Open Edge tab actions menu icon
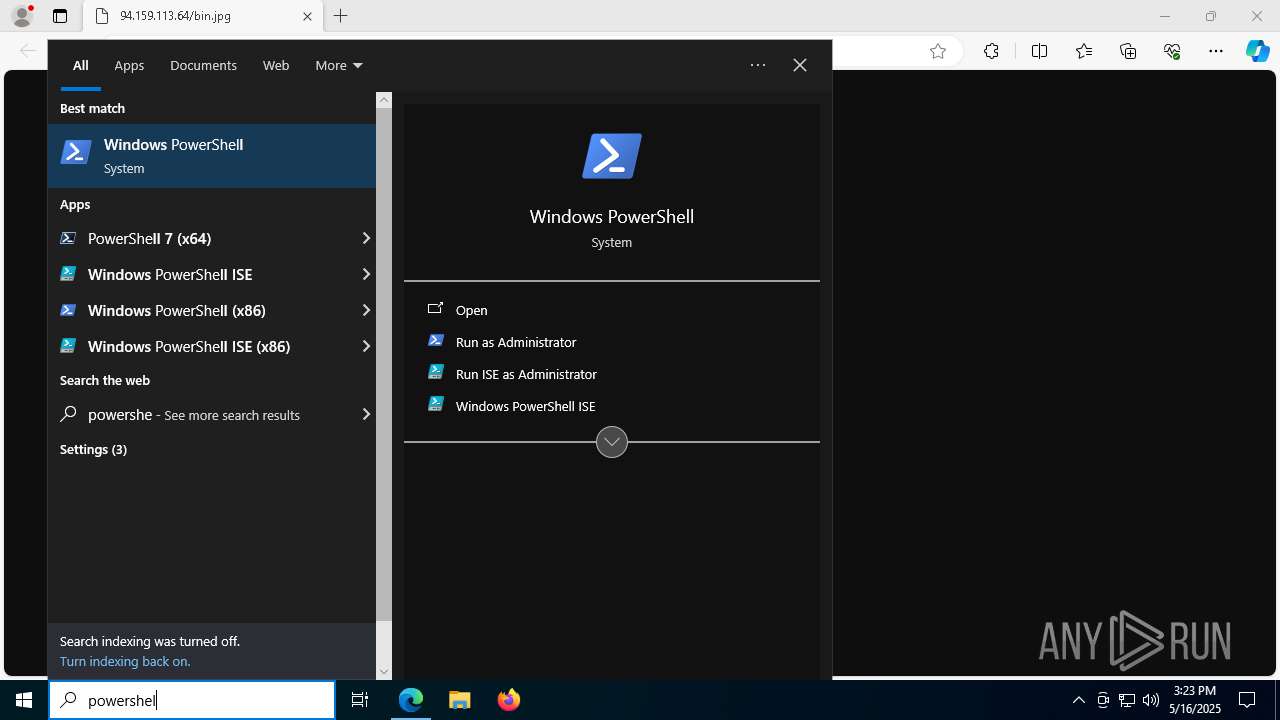 click(x=60, y=16)
